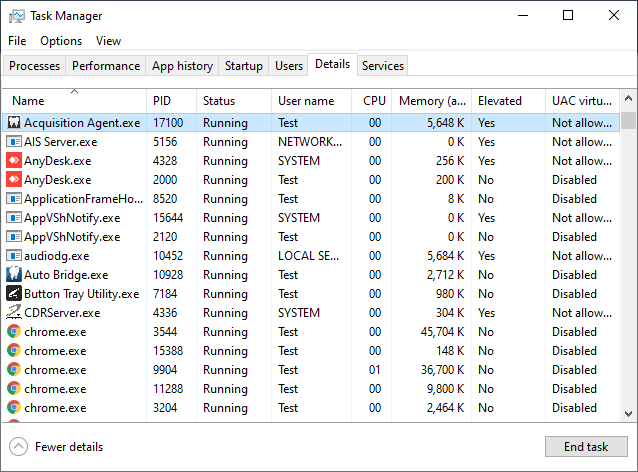This screenshot has width=638, height=472.
Task: Switch to the Performance tab
Action: 106,66
